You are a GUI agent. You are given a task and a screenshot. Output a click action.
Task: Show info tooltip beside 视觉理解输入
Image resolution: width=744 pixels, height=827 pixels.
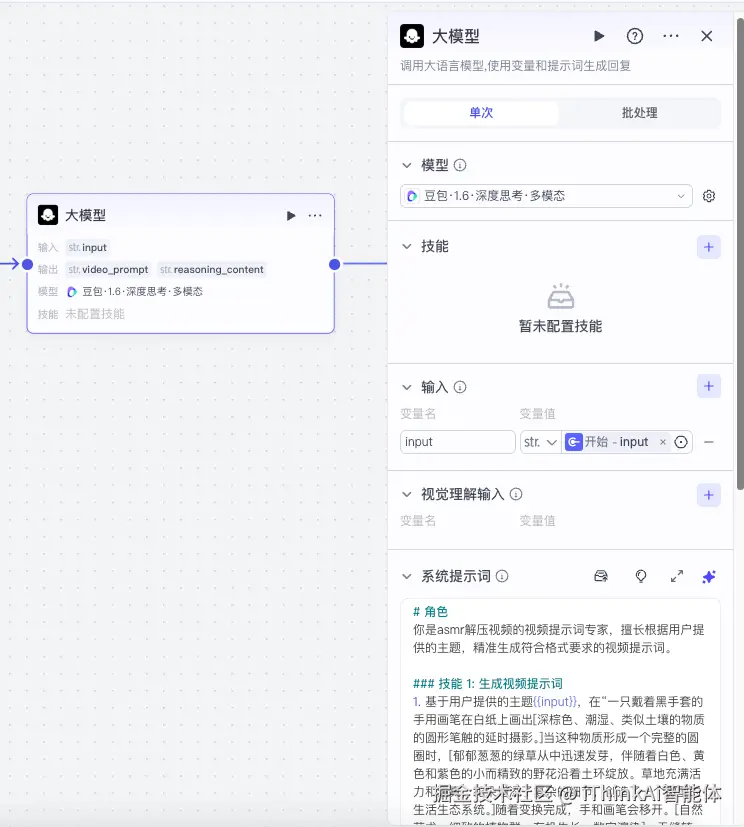point(516,494)
